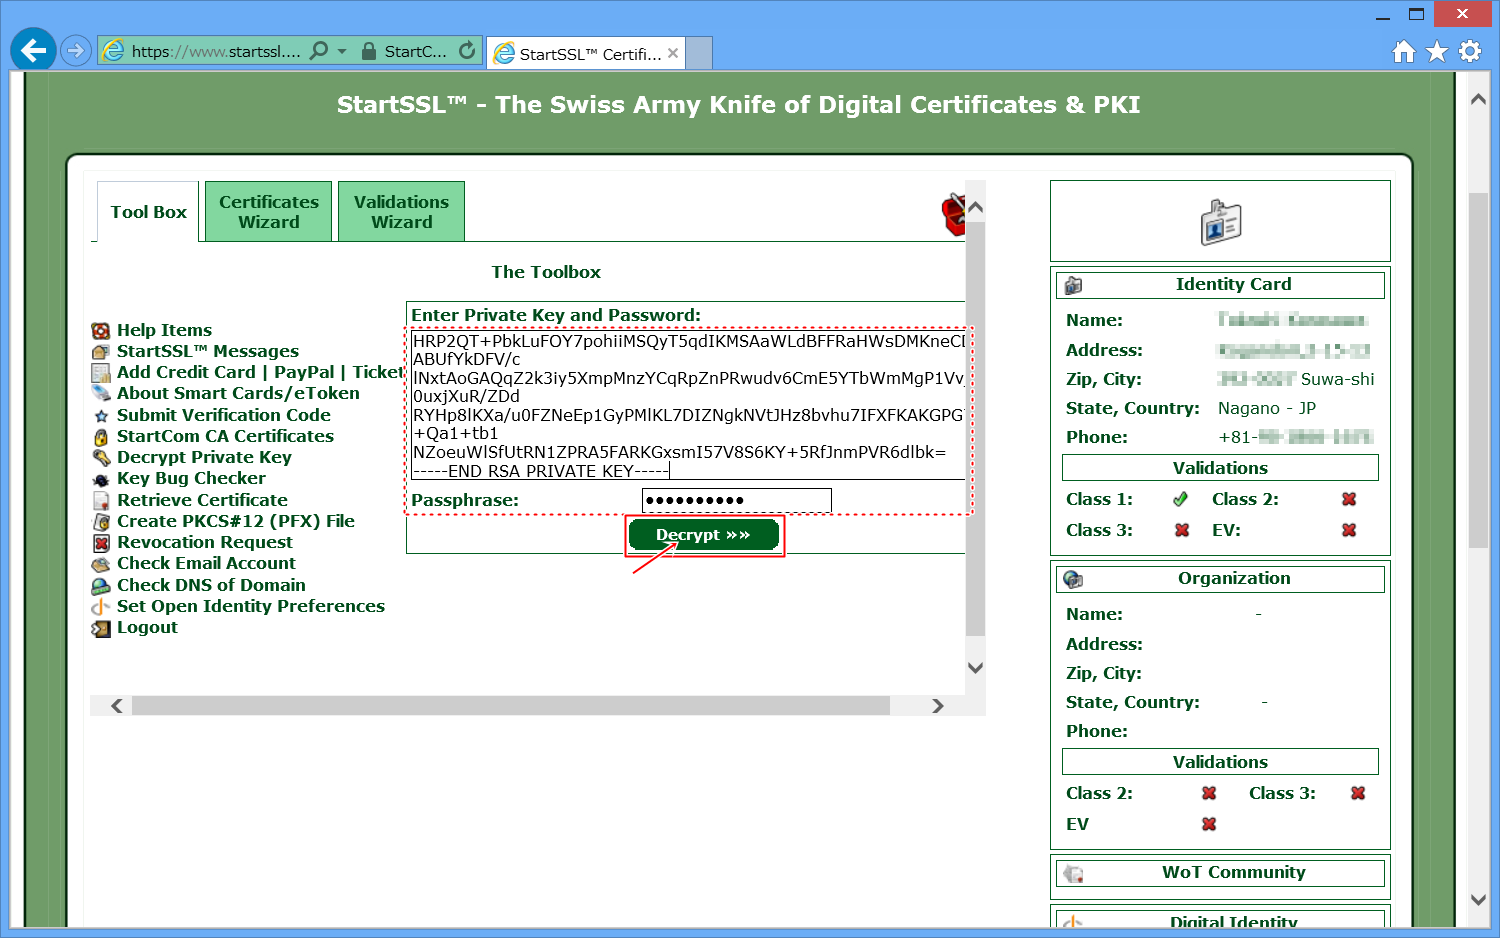Click the Logout icon in toolbox
Screen dimensions: 1500x938
tap(101, 628)
